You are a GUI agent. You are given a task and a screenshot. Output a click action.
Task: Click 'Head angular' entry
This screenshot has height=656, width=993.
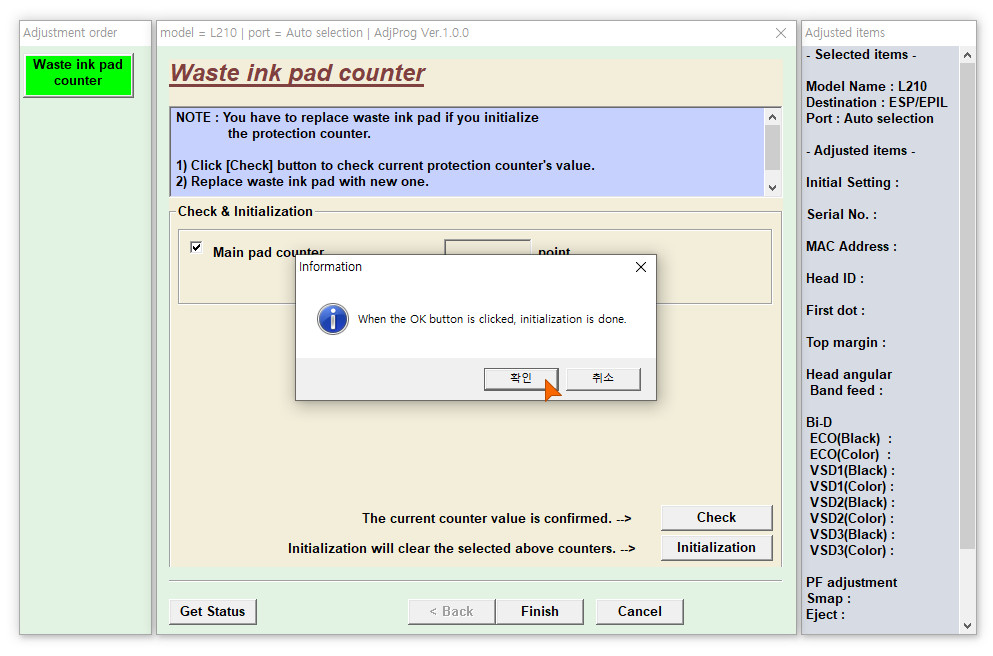click(849, 374)
